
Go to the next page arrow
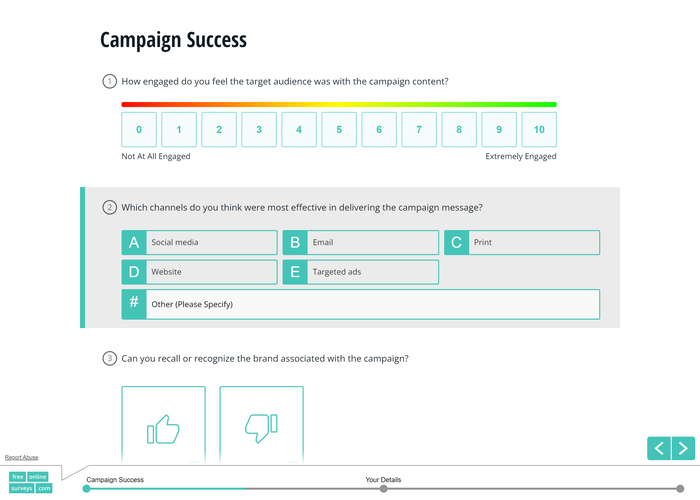point(683,448)
